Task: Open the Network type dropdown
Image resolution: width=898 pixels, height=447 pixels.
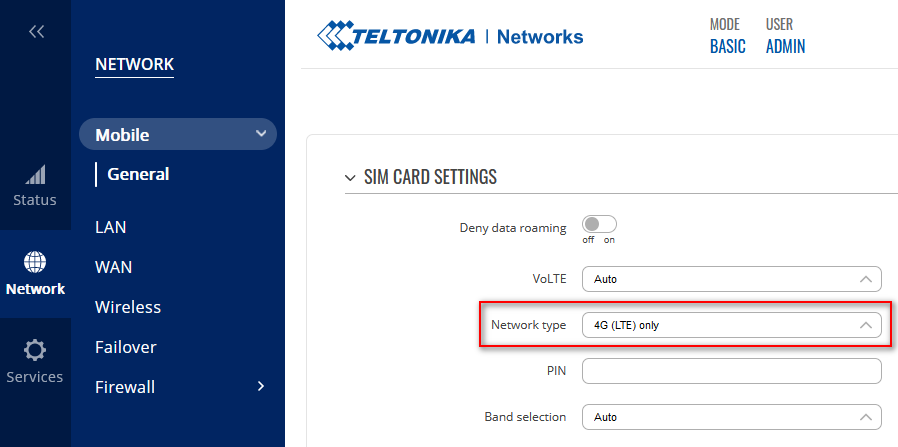Action: click(731, 325)
